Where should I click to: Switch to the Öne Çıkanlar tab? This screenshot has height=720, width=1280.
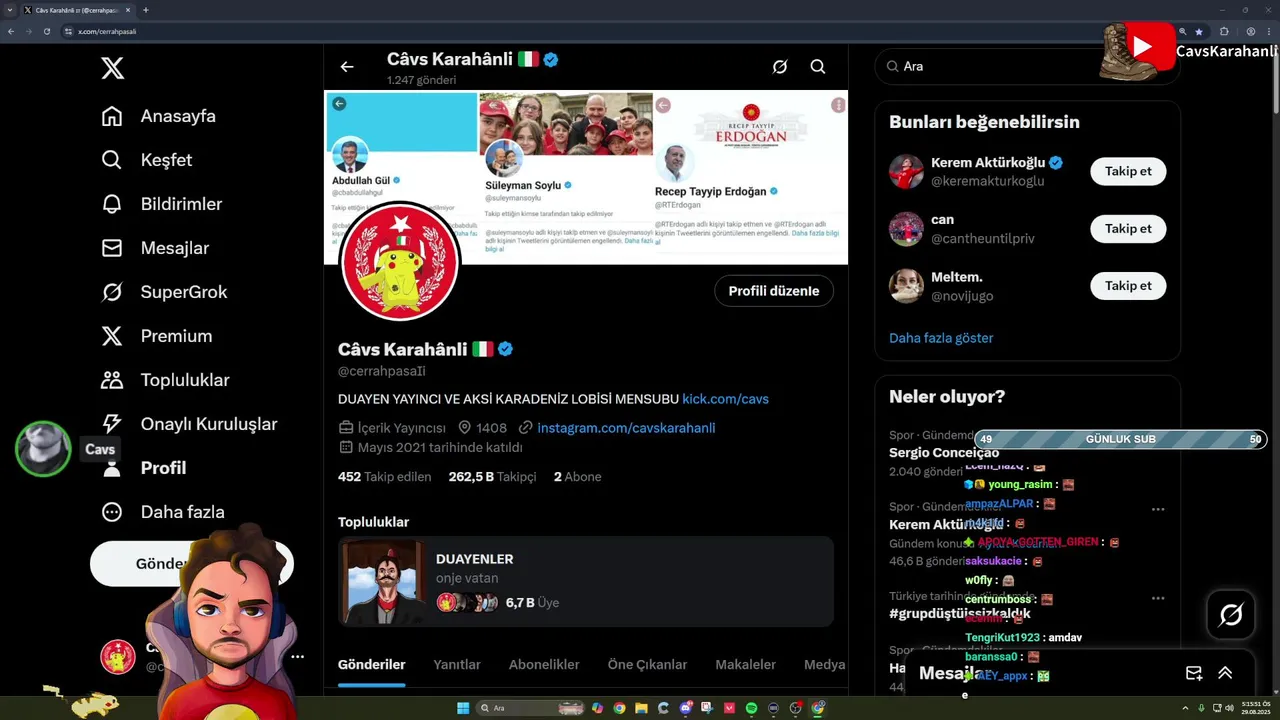647,665
